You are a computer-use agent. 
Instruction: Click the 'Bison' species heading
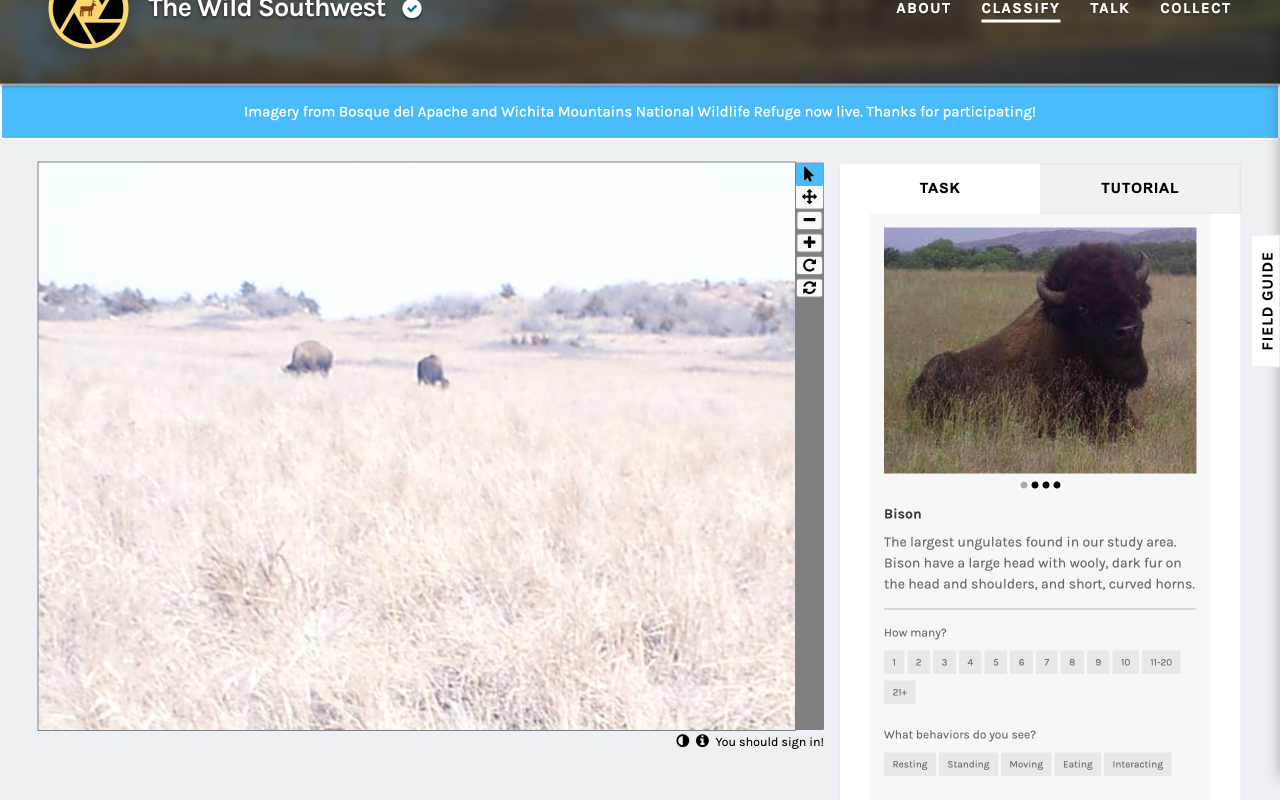(903, 514)
